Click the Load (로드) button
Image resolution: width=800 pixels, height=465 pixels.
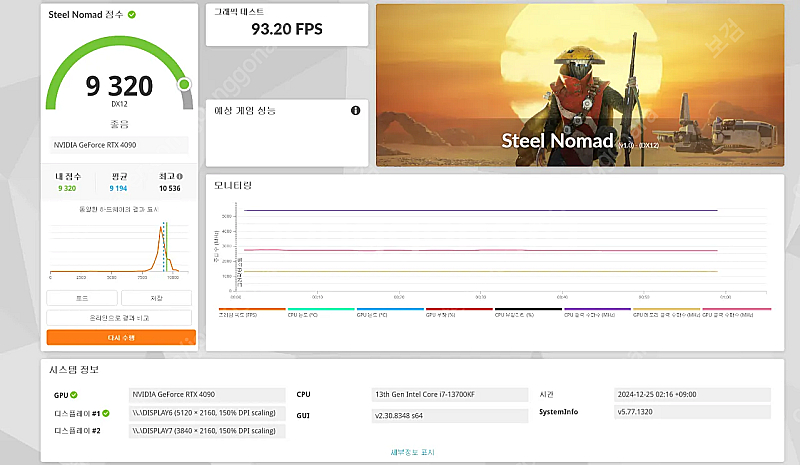pos(82,298)
